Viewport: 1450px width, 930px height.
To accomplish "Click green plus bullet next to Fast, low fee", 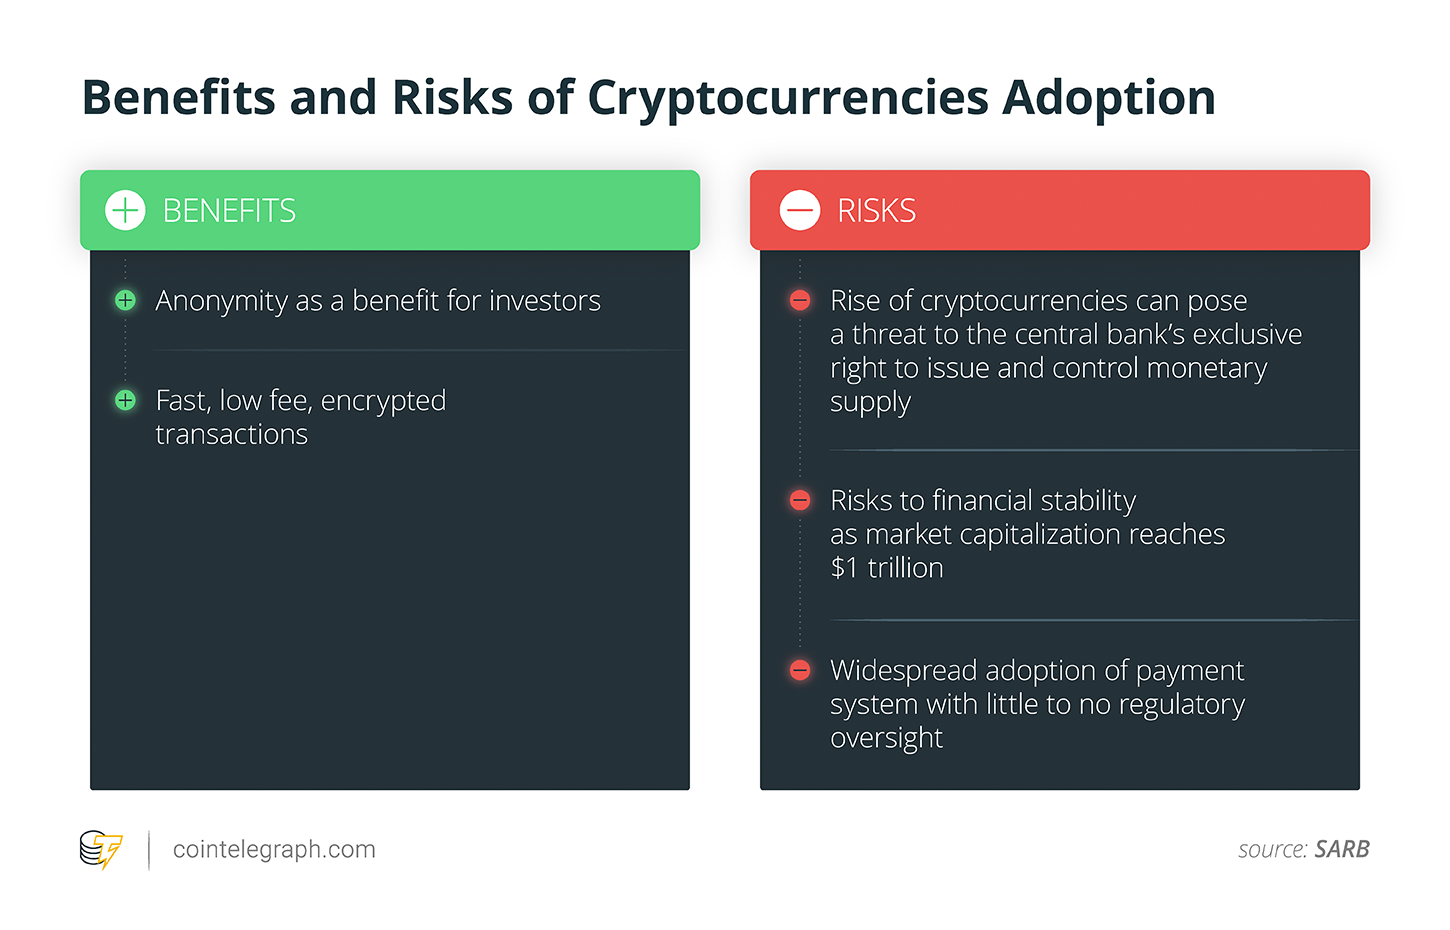I will [x=125, y=400].
